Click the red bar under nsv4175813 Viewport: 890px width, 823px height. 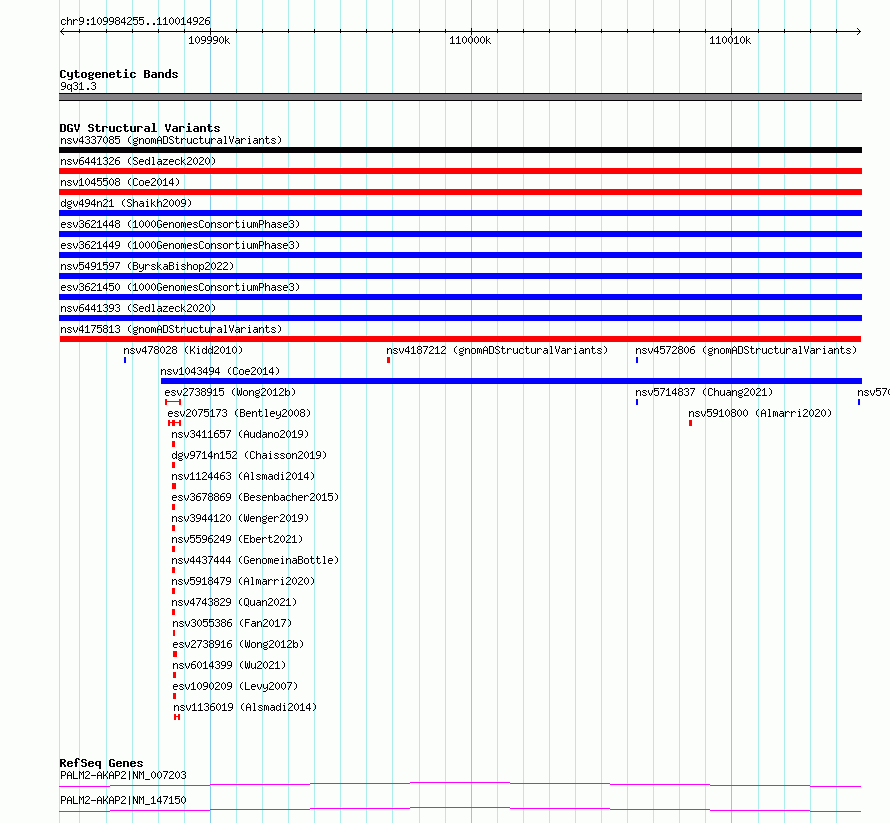[460, 339]
